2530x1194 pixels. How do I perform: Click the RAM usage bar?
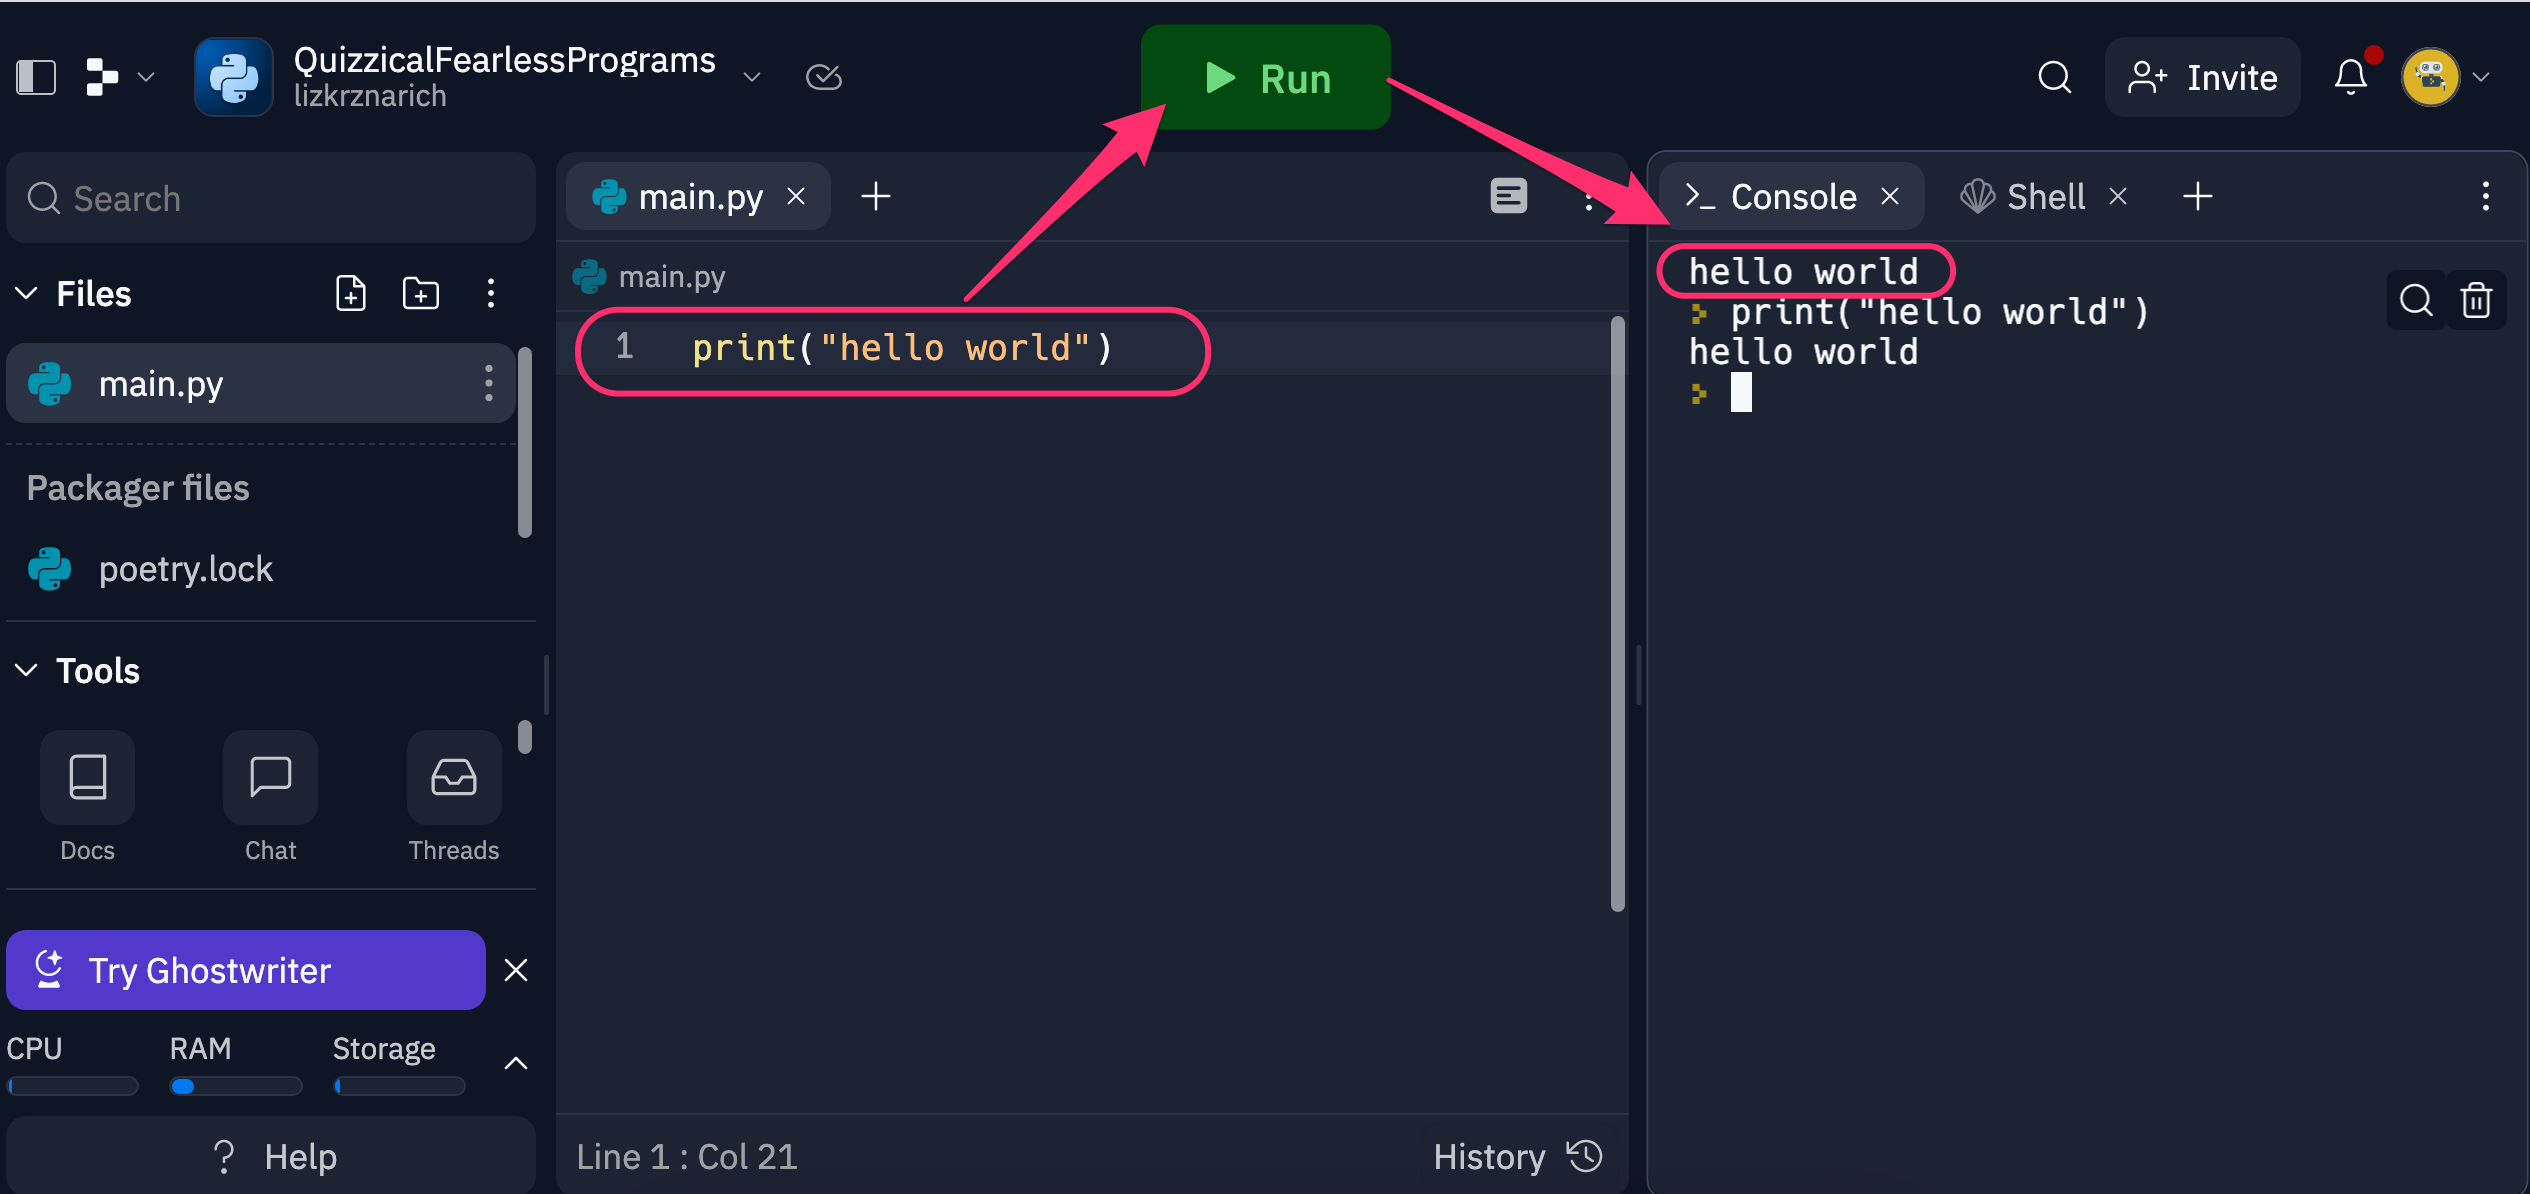(235, 1086)
